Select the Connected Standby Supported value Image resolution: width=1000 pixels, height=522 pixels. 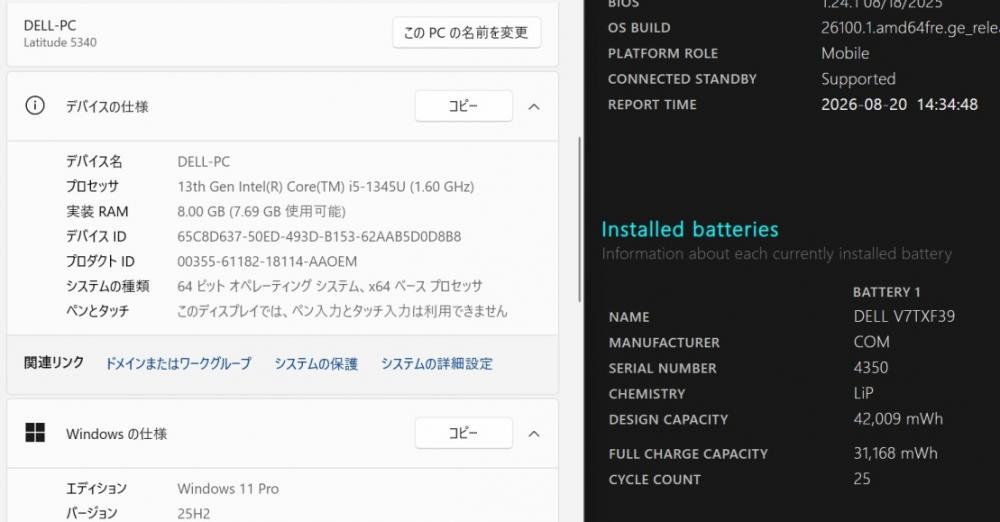pos(858,79)
